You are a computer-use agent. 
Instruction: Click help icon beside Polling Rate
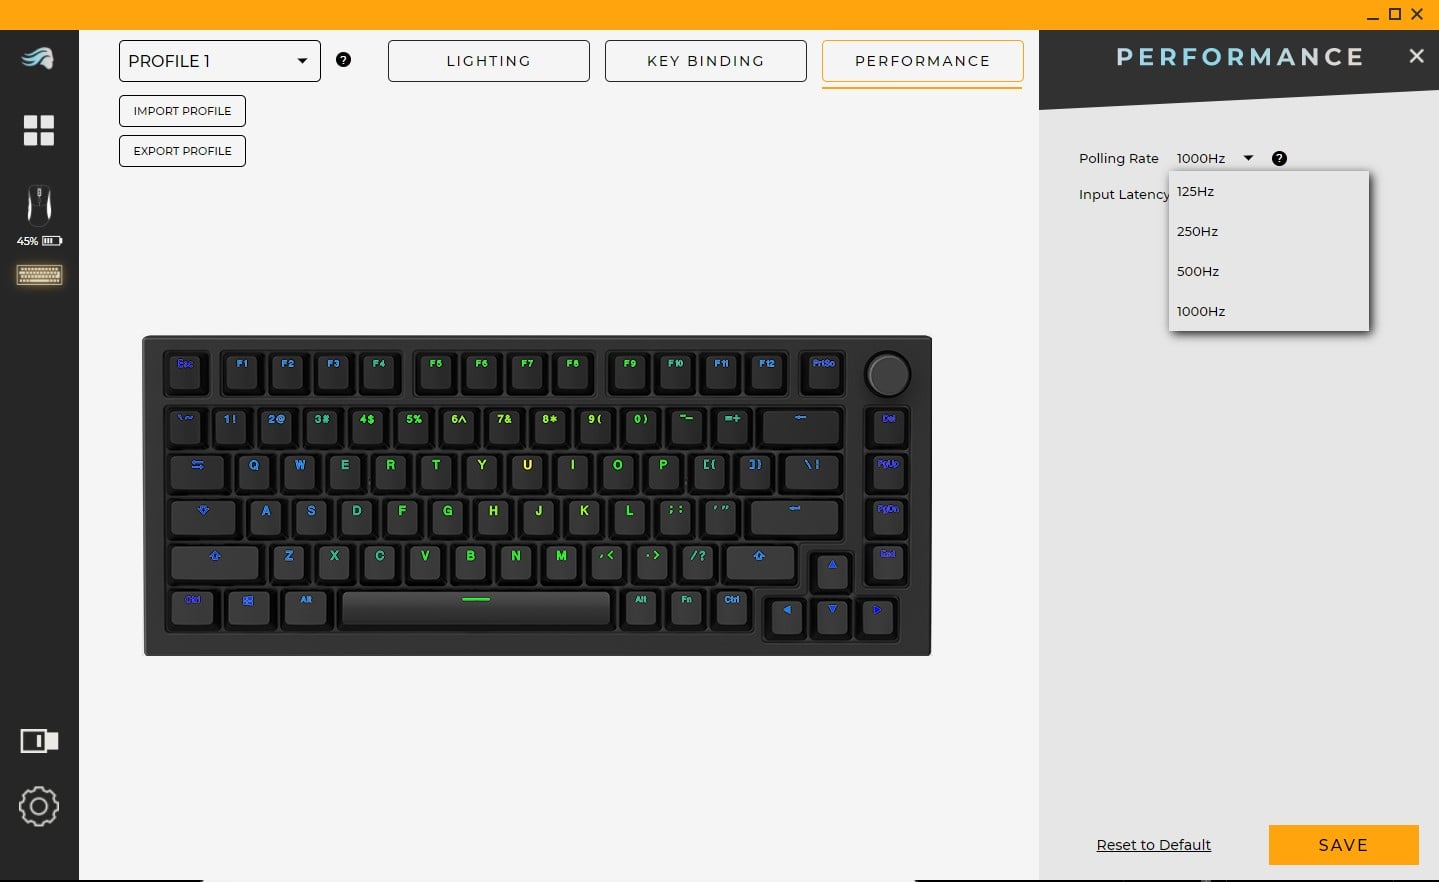tap(1279, 158)
